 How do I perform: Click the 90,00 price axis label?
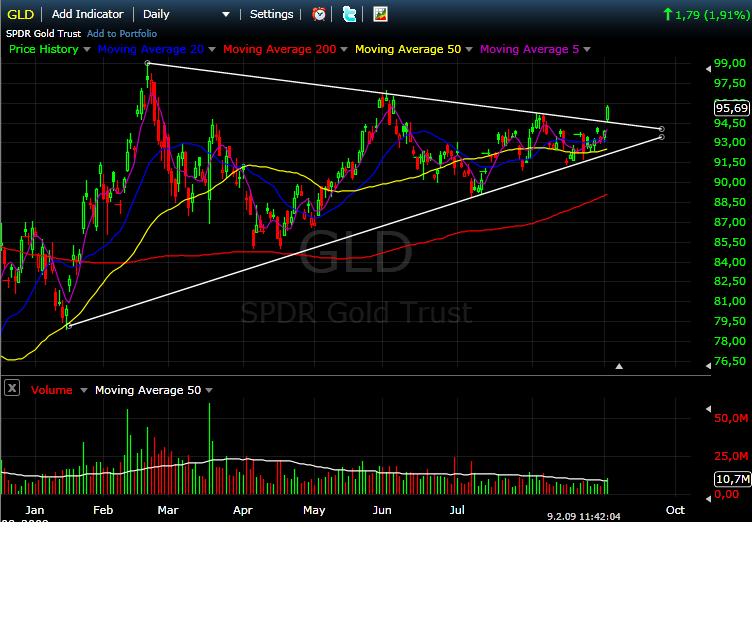(x=729, y=182)
